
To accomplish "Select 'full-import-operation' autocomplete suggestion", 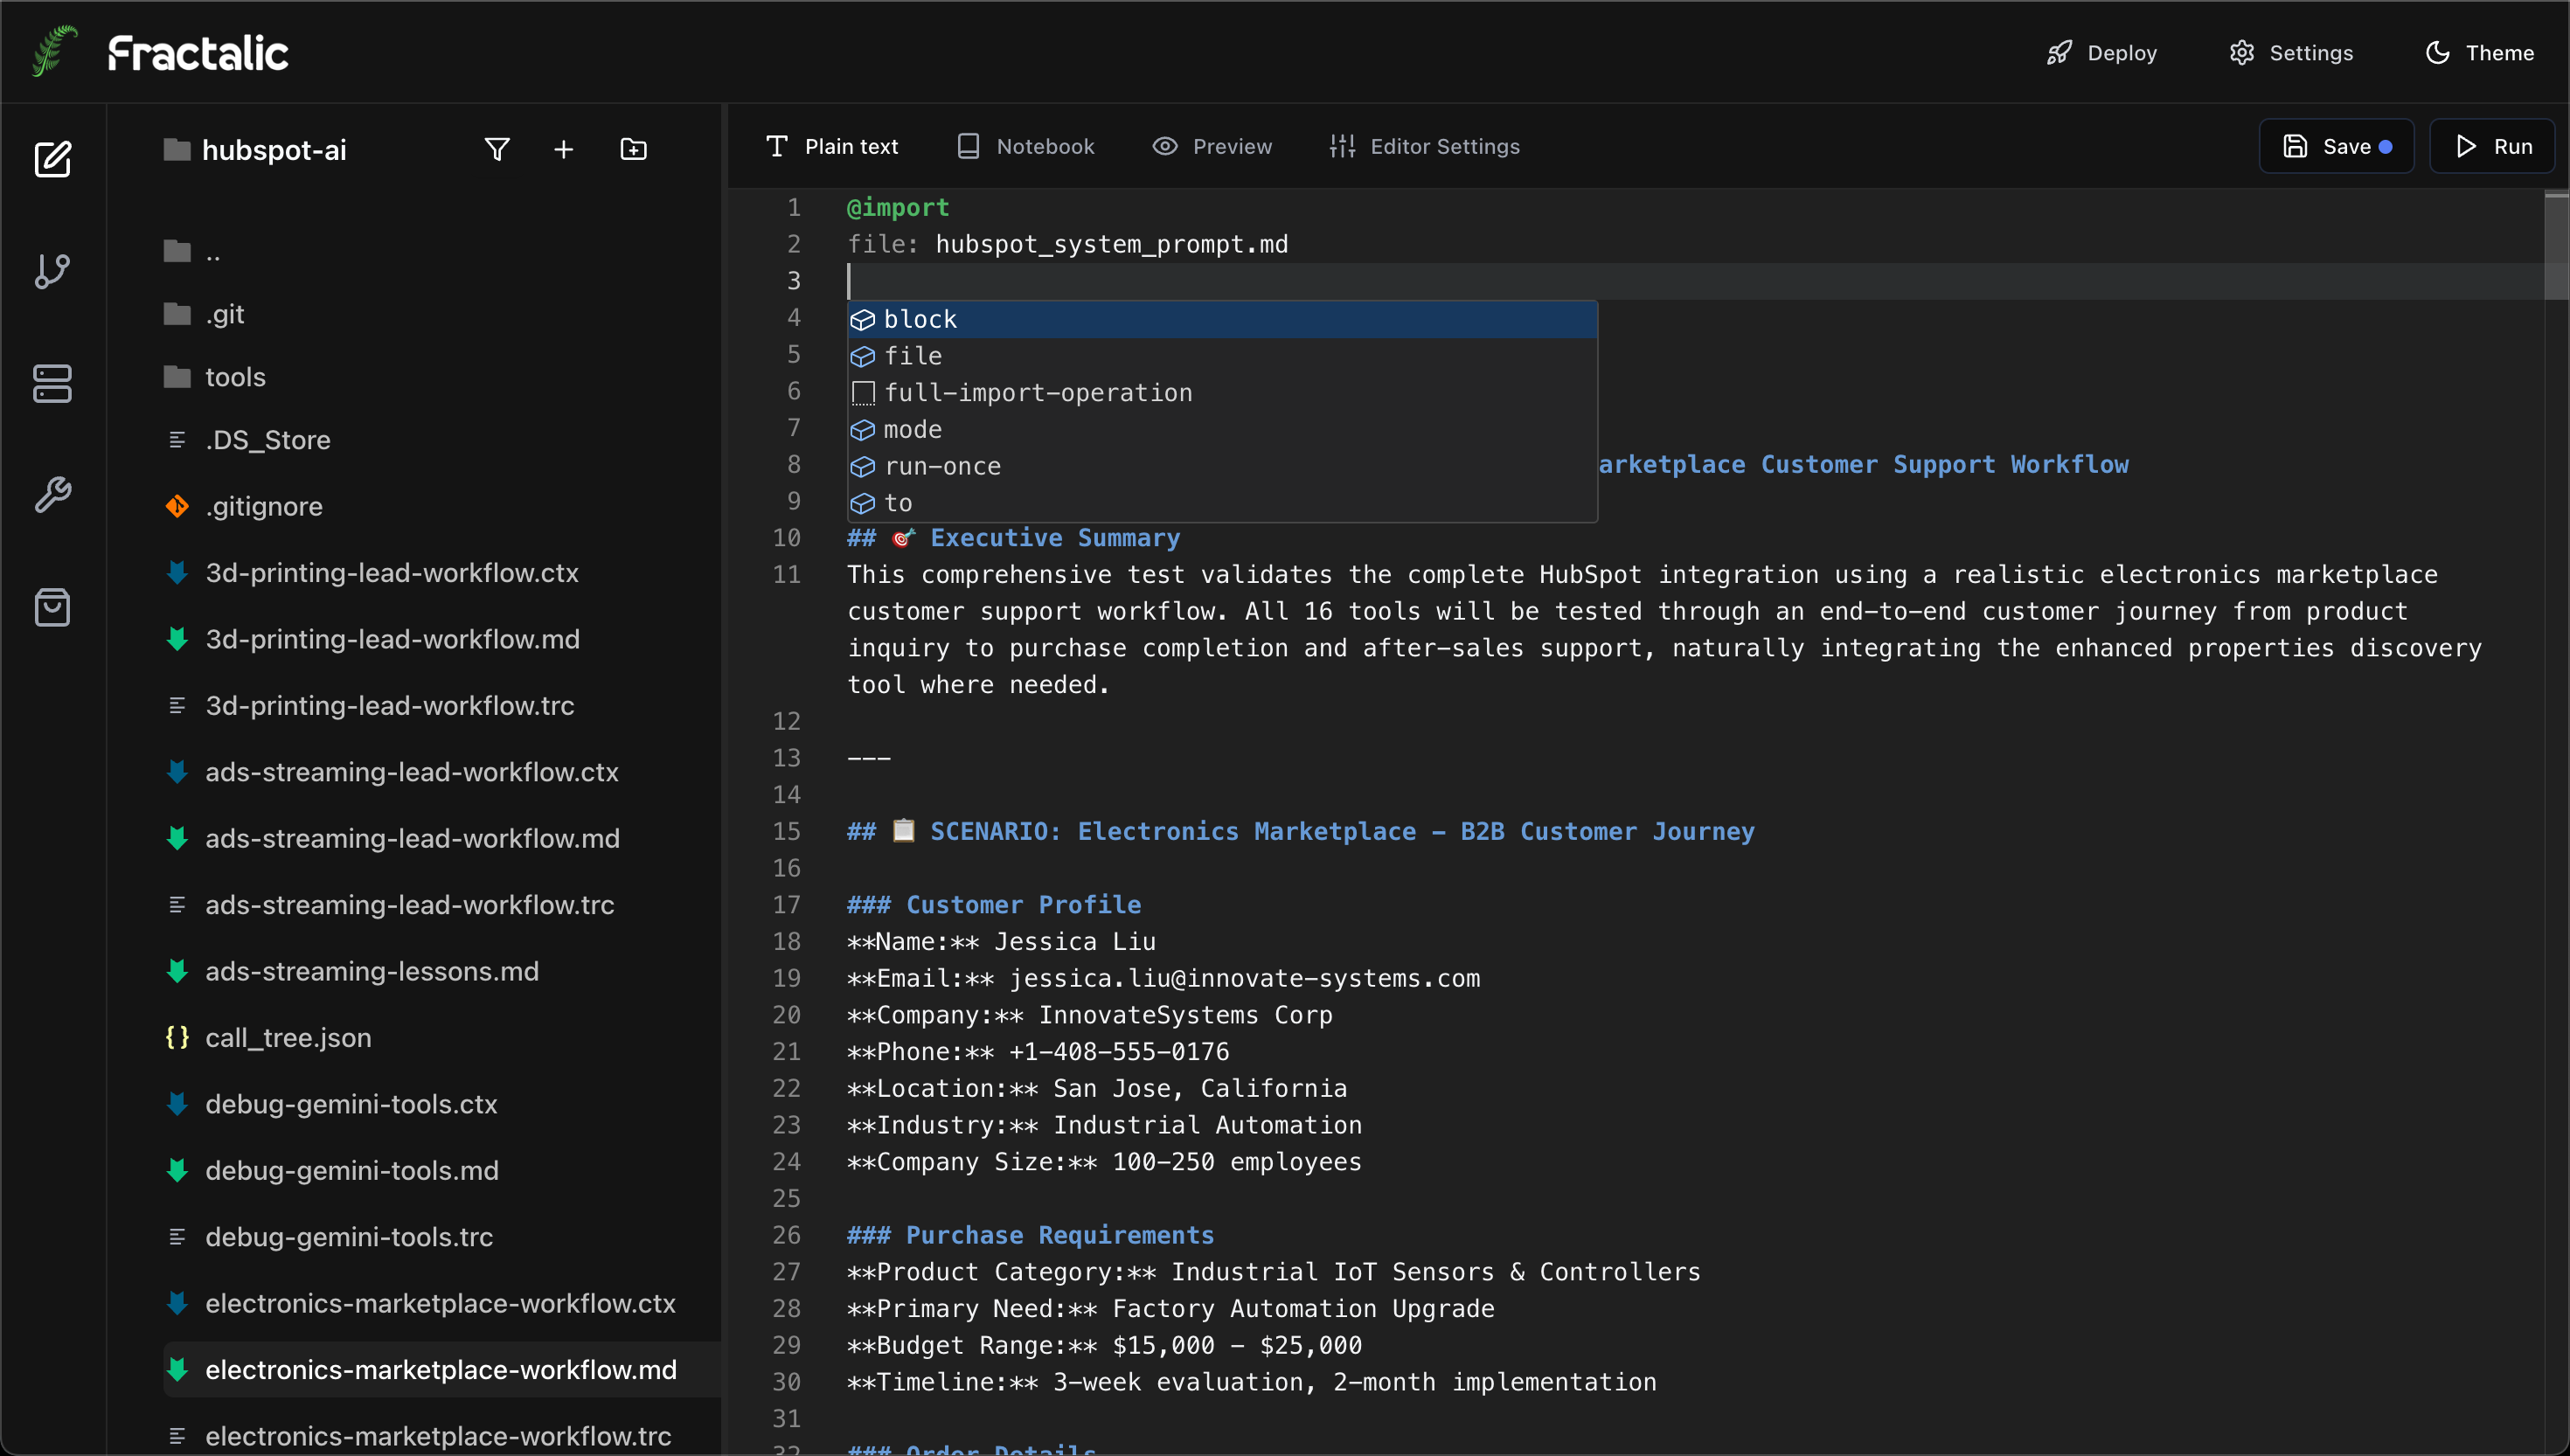I will tap(1222, 393).
